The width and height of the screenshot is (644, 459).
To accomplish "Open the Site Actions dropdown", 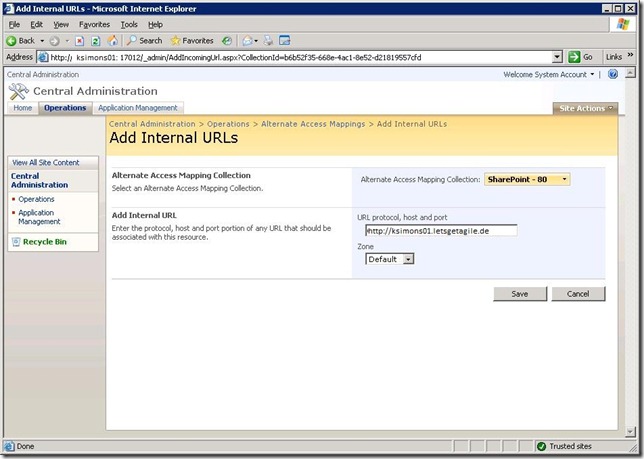I will (585, 108).
